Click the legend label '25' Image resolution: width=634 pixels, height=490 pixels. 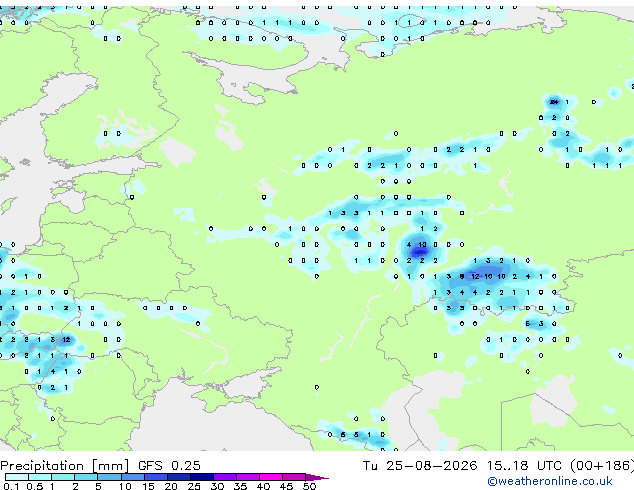194,486
